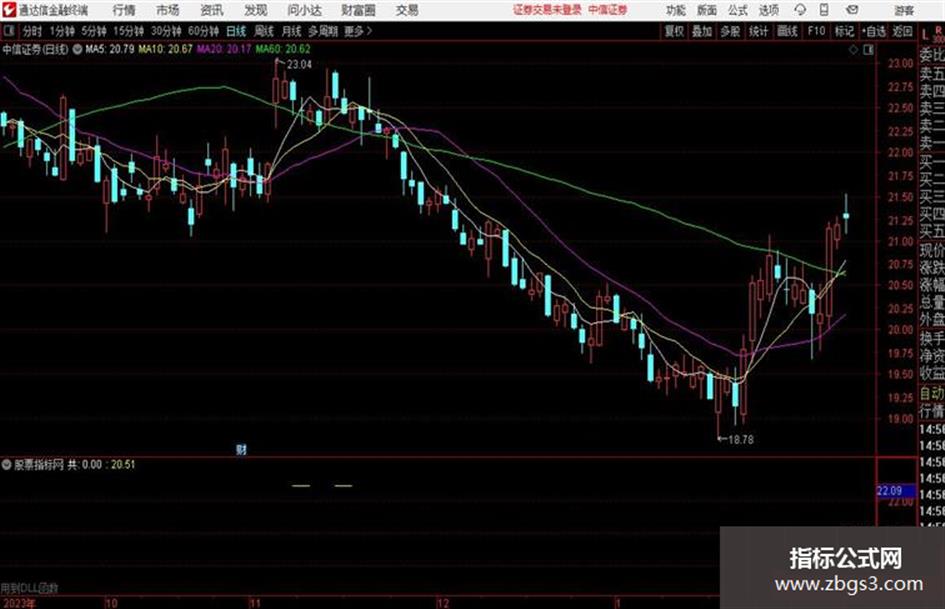
Task: Open the MA indicator dropdown beside 中信证券(日线)
Action: 77,49
